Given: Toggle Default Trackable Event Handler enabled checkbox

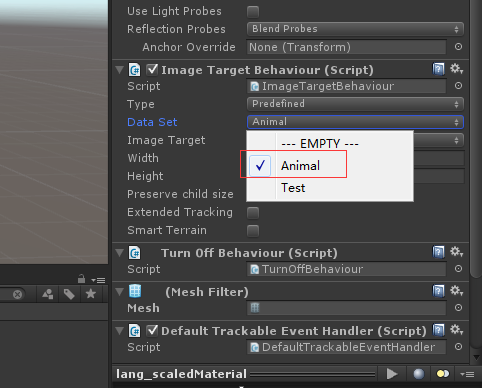Looking at the screenshot, I should [x=152, y=330].
